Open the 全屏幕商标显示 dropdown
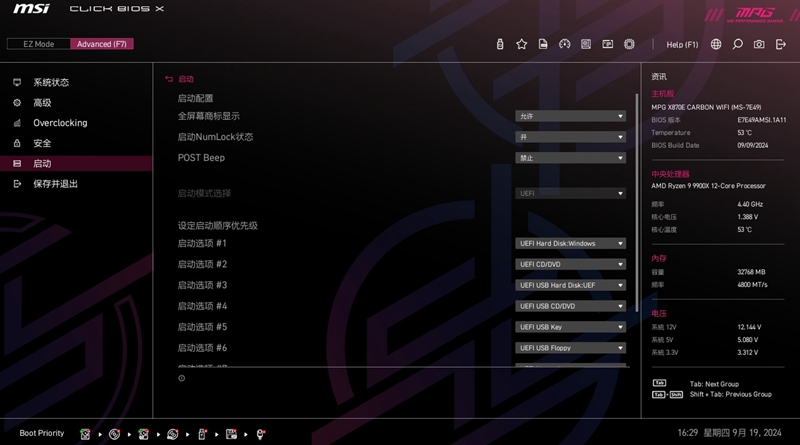Image resolution: width=800 pixels, height=445 pixels. click(571, 116)
